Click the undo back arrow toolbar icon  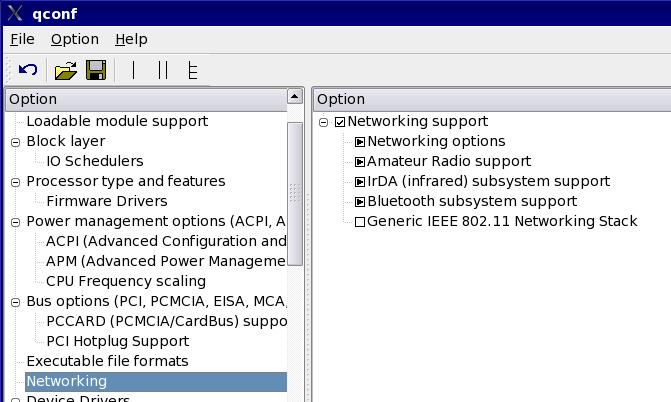pos(28,70)
